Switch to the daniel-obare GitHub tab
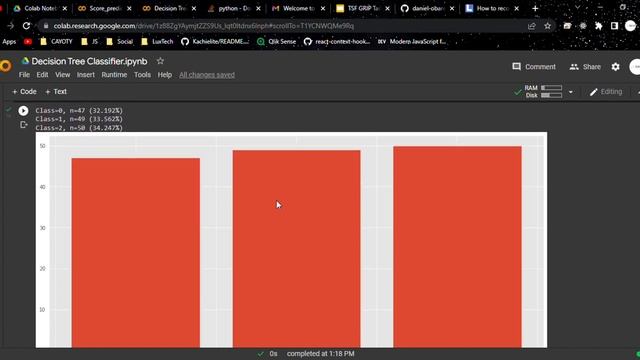640x360 pixels. pyautogui.click(x=427, y=8)
